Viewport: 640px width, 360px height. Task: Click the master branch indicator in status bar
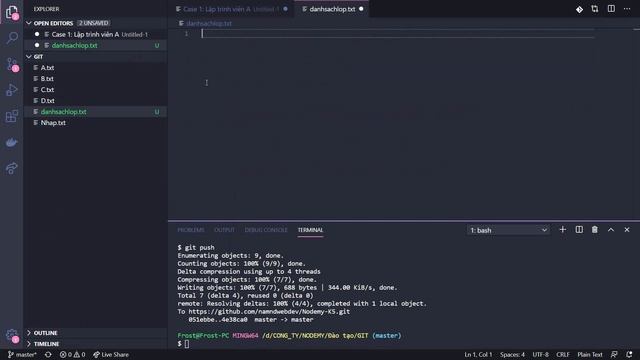tap(22, 355)
